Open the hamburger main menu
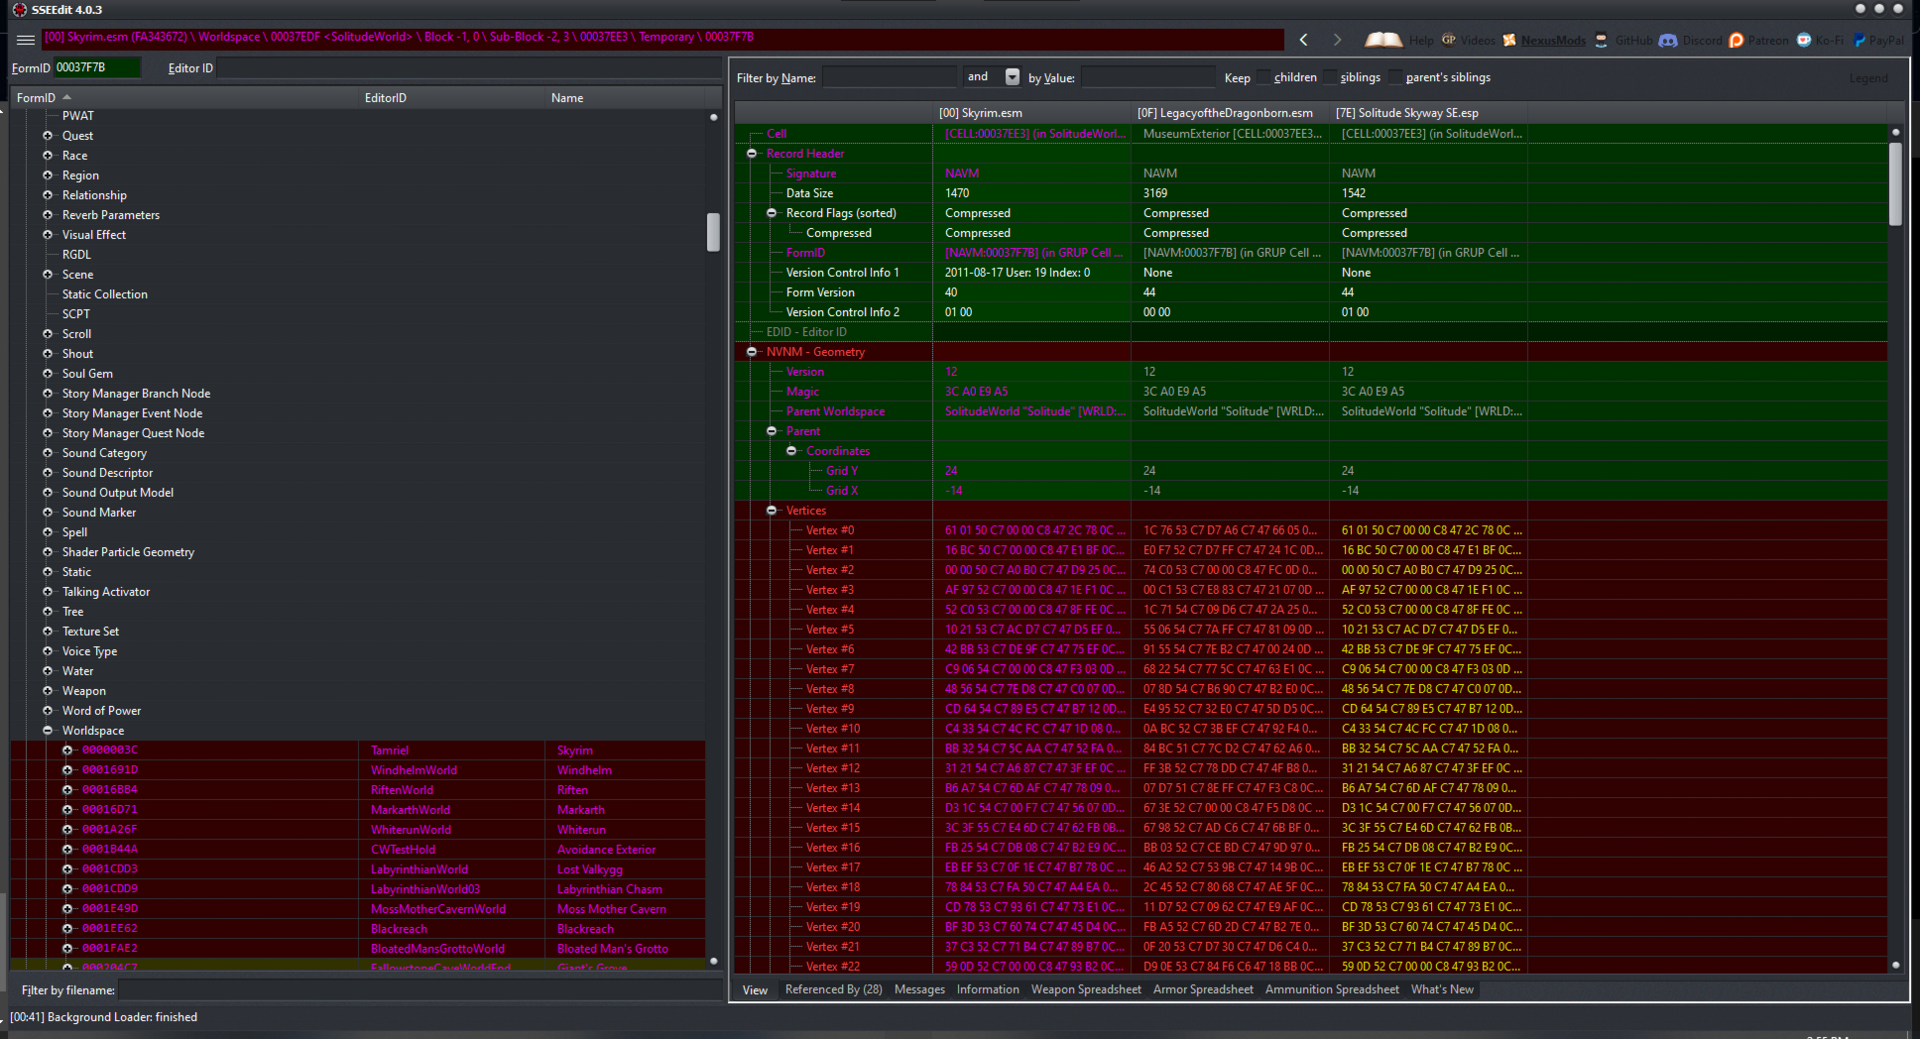This screenshot has width=1920, height=1039. [25, 39]
